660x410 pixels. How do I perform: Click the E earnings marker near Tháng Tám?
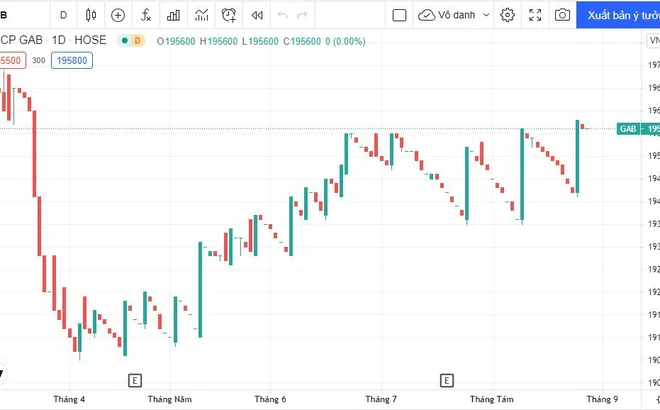[x=447, y=381]
